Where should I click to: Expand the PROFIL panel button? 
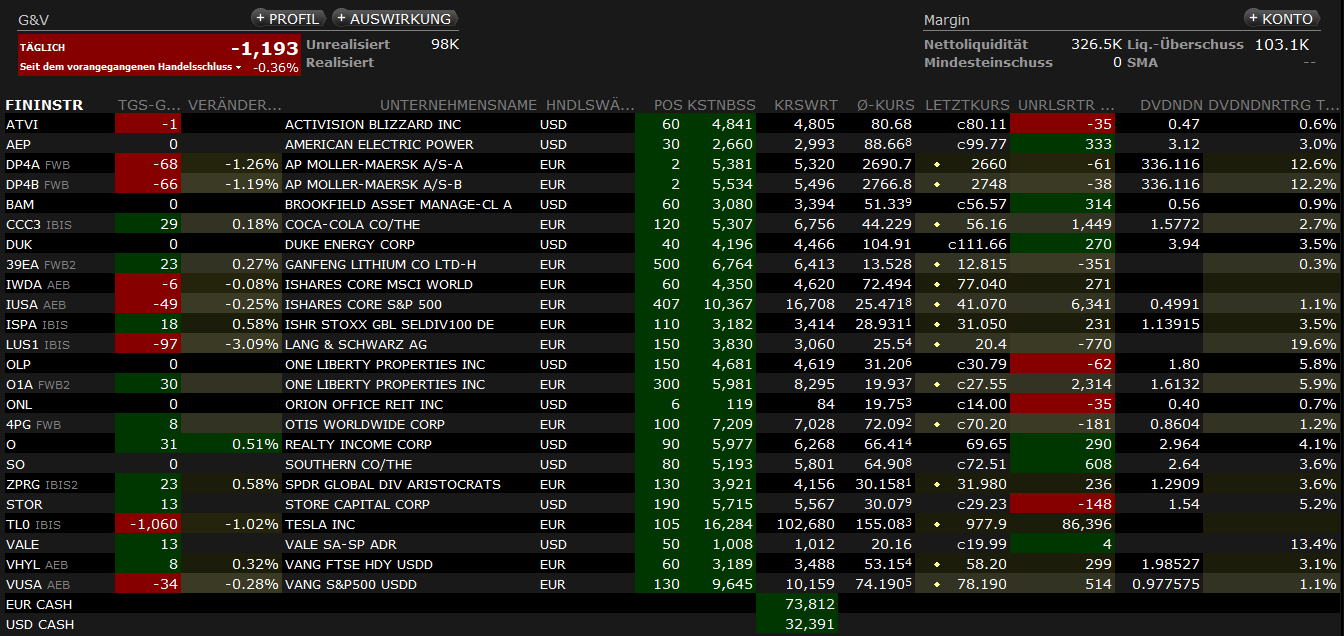288,18
